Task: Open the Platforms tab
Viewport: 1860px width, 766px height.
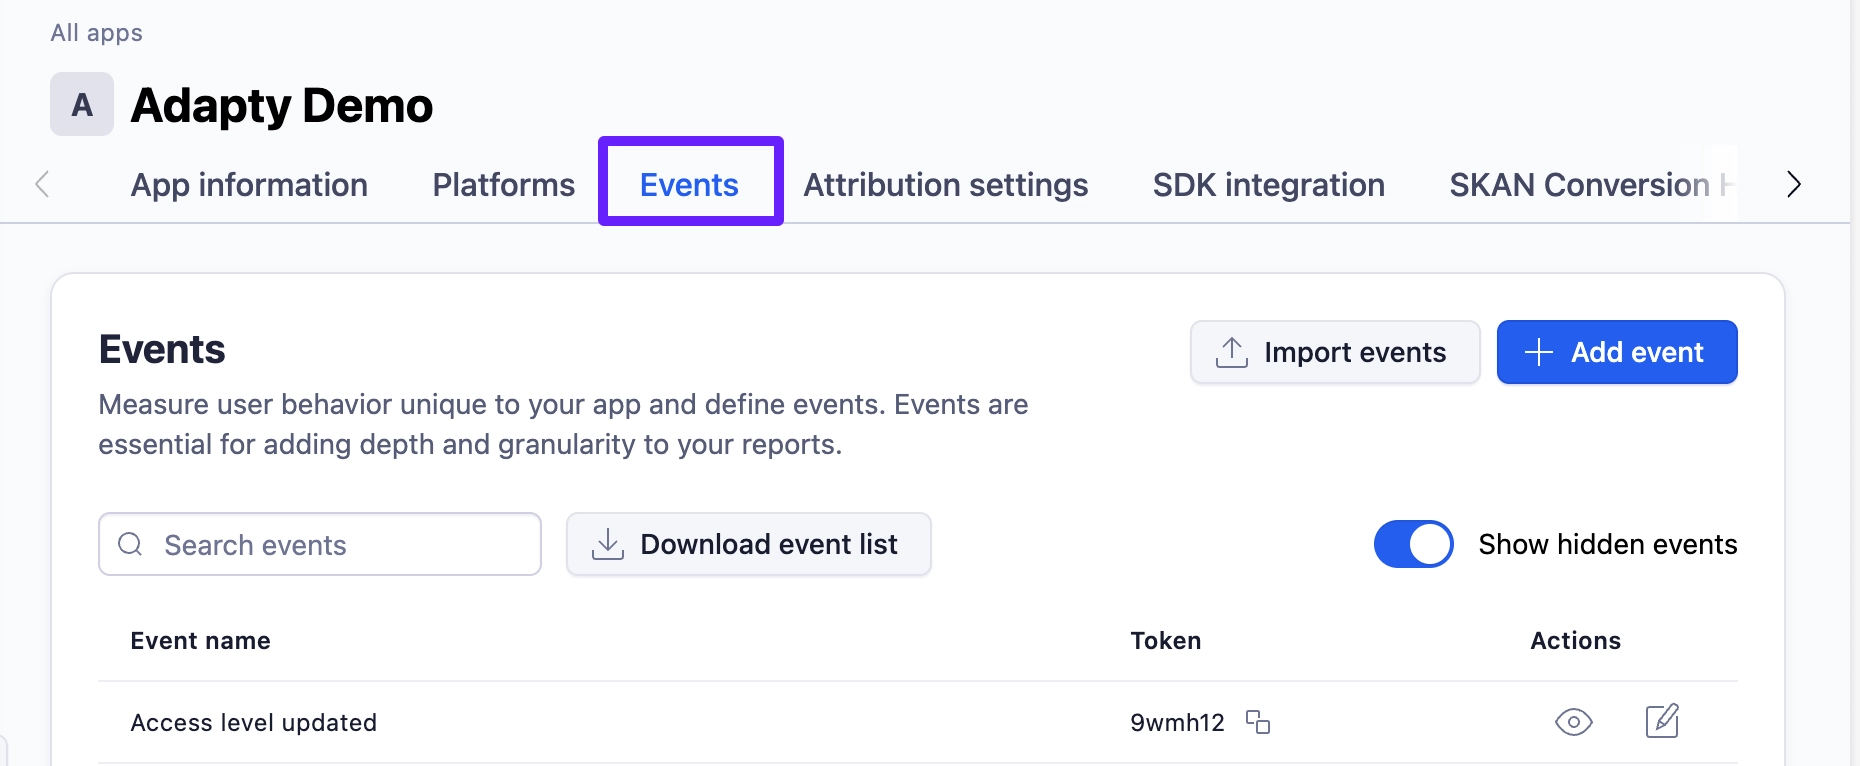Action: tap(503, 185)
